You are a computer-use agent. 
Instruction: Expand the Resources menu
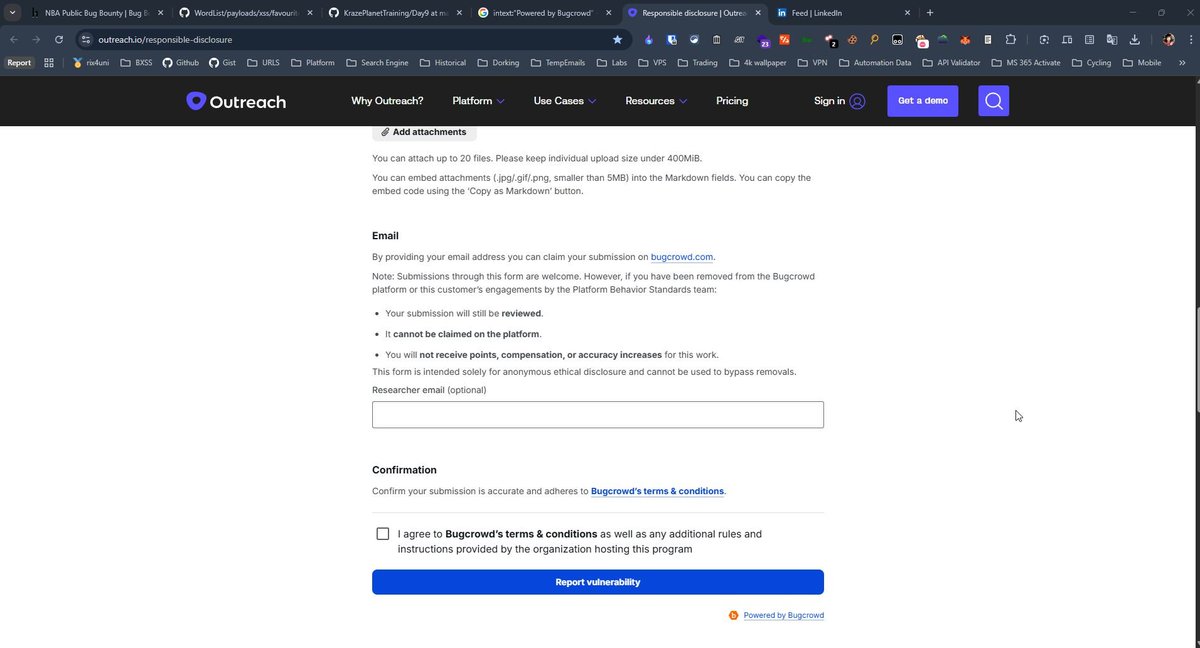[x=656, y=101]
